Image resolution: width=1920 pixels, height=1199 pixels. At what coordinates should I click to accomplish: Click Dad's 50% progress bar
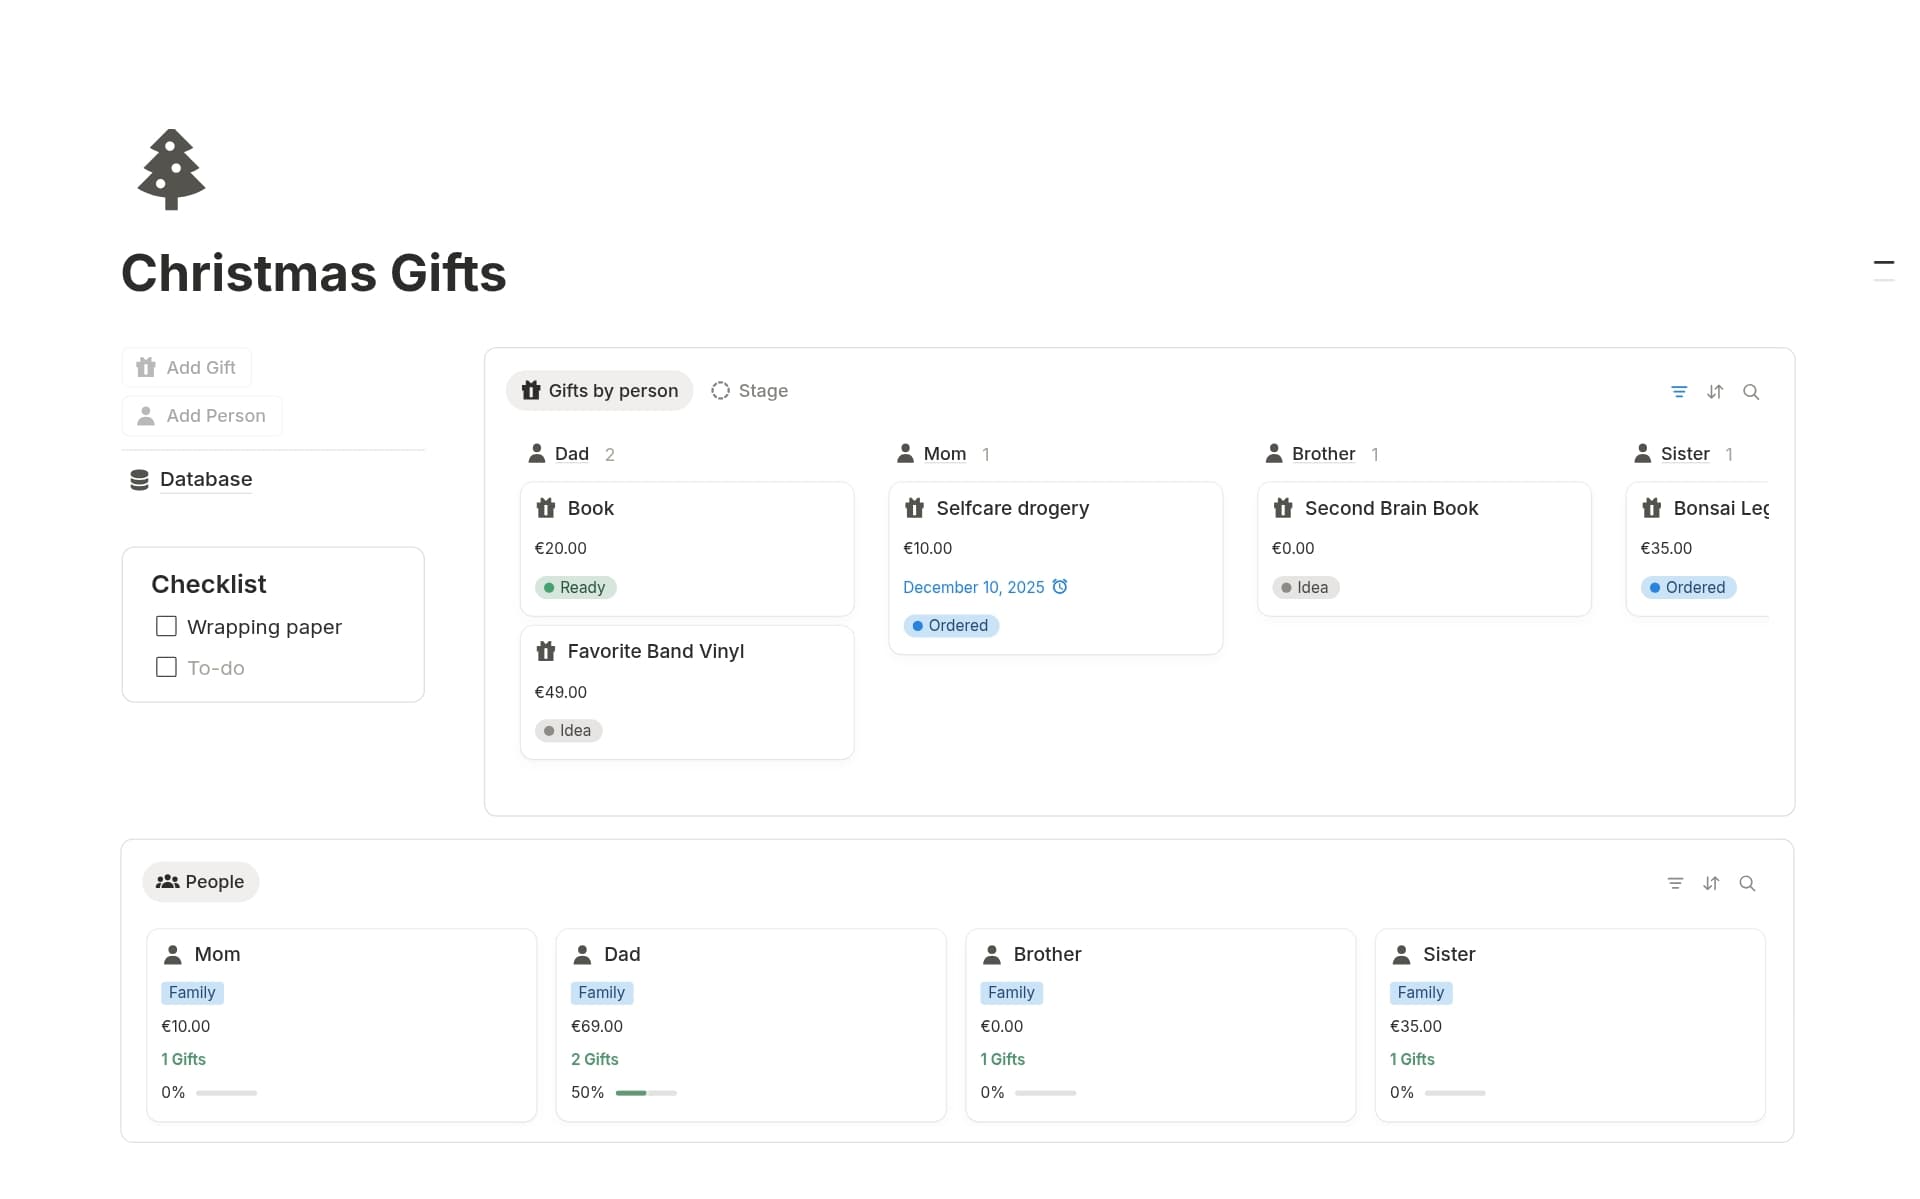click(x=646, y=1093)
